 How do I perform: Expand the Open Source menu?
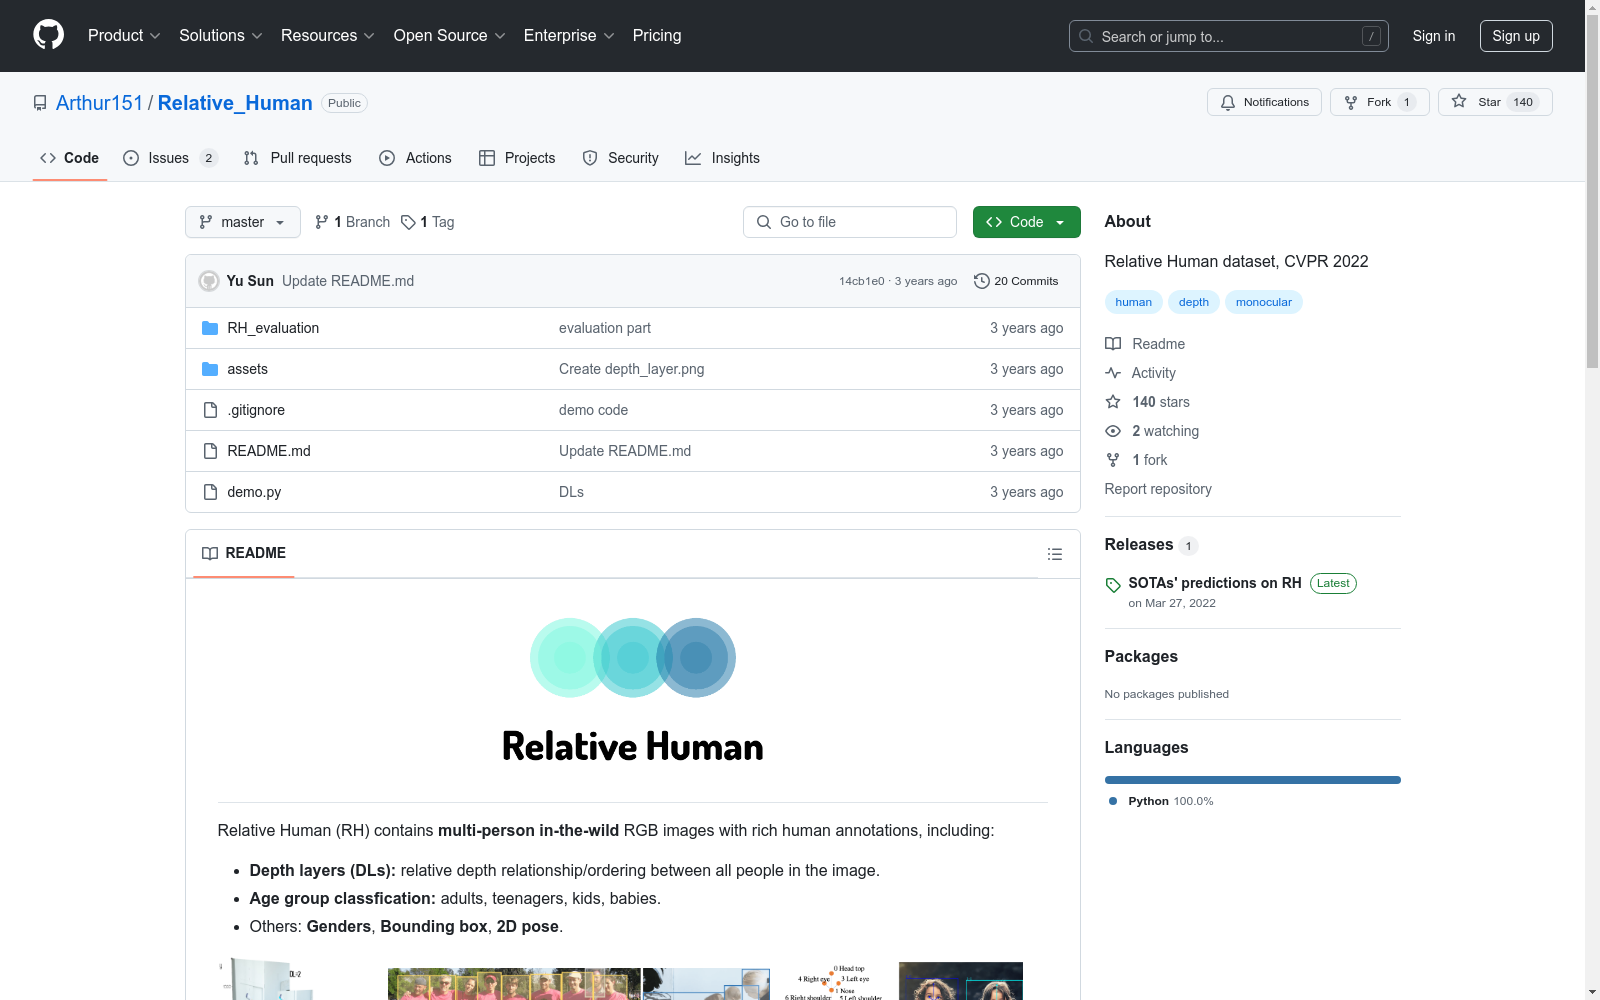click(450, 36)
